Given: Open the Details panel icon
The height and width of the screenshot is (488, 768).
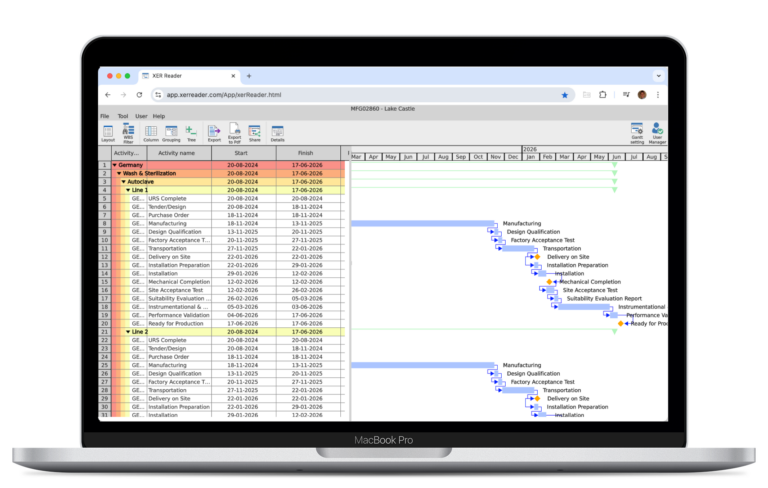Looking at the screenshot, I should tap(278, 132).
